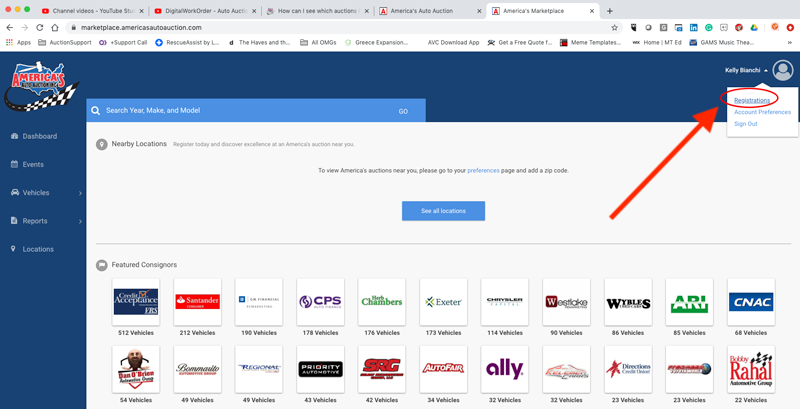Click the GO search button

click(403, 111)
